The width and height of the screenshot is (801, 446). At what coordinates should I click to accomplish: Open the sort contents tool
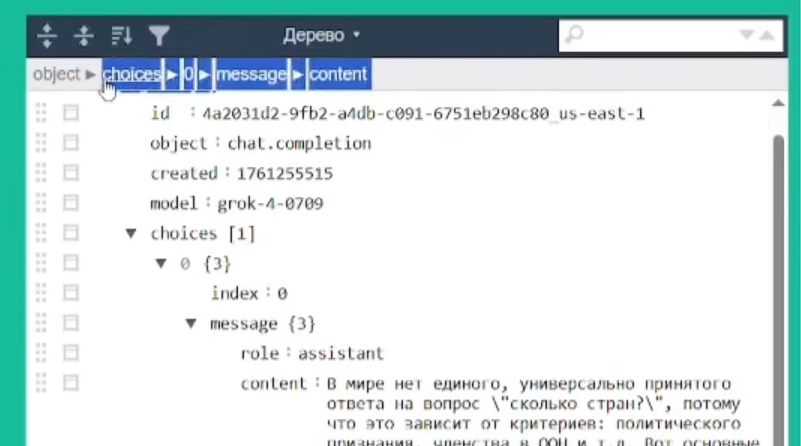coord(121,36)
